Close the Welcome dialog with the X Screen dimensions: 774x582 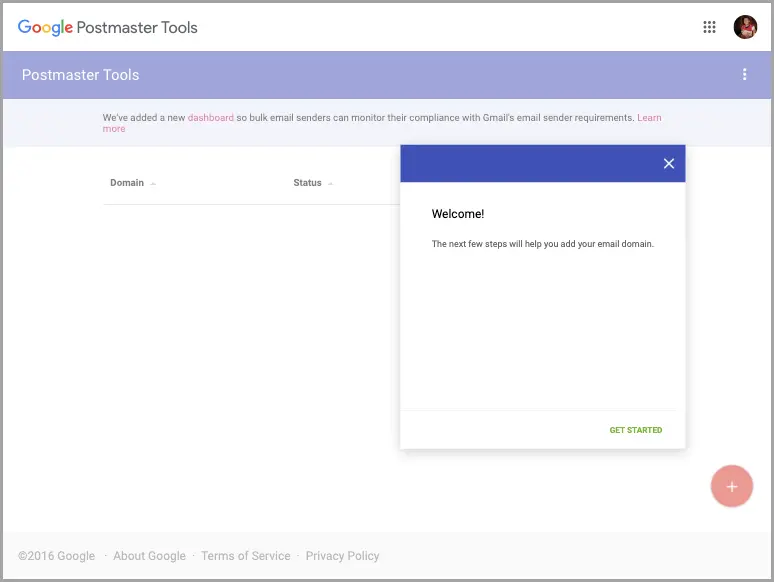point(668,163)
